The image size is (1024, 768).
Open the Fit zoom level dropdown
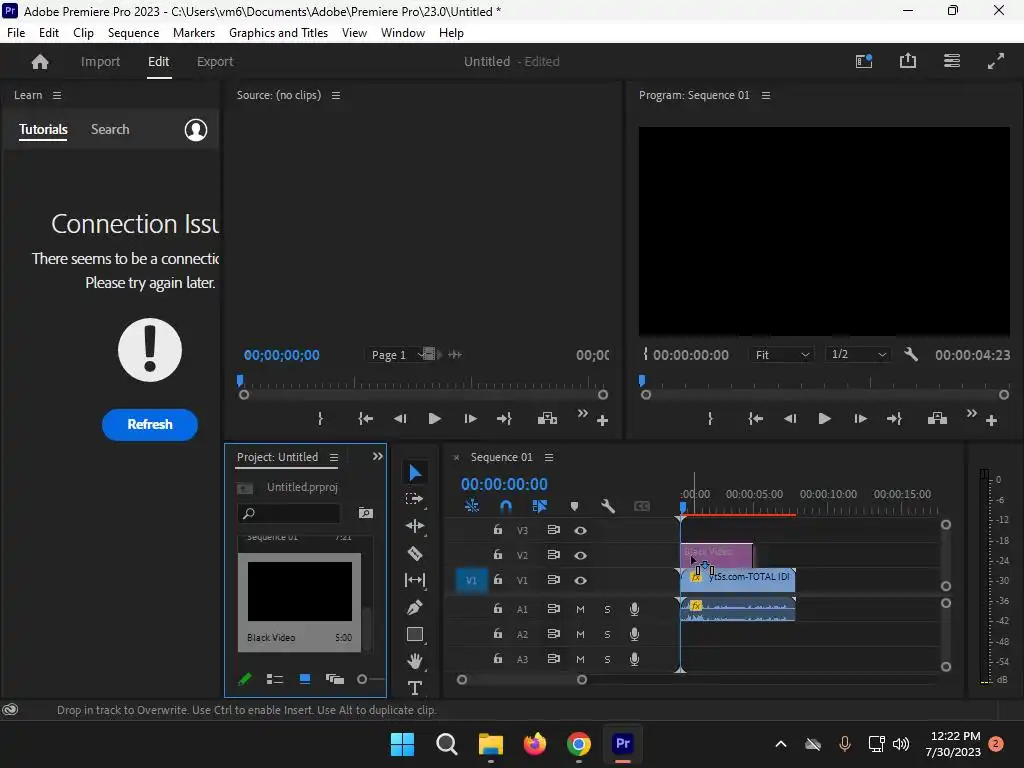(x=782, y=355)
